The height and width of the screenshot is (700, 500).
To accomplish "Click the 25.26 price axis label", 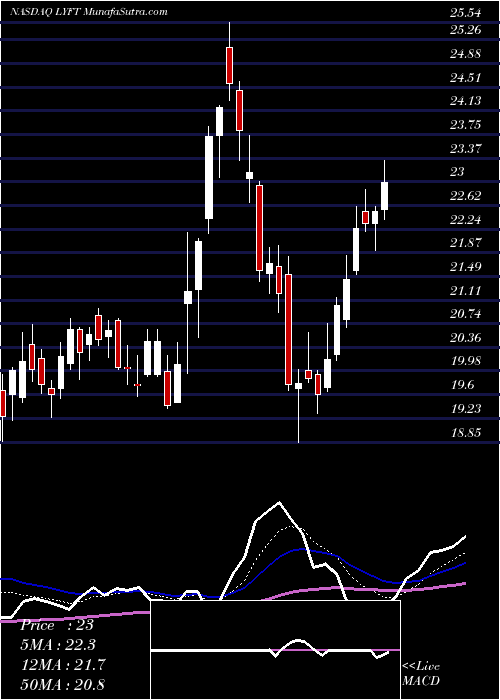I will pyautogui.click(x=466, y=30).
